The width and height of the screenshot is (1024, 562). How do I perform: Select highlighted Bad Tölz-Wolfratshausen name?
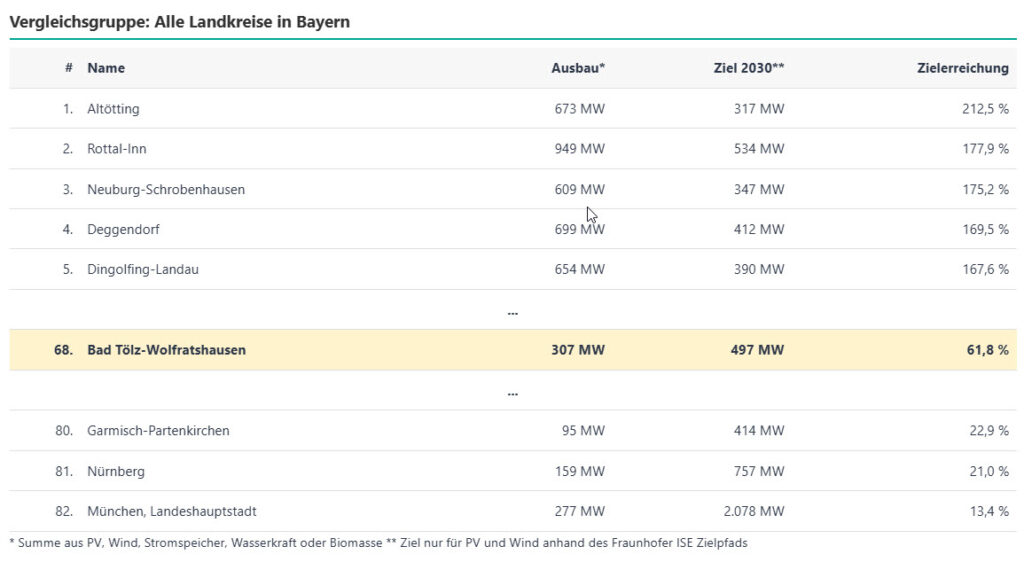click(x=166, y=350)
